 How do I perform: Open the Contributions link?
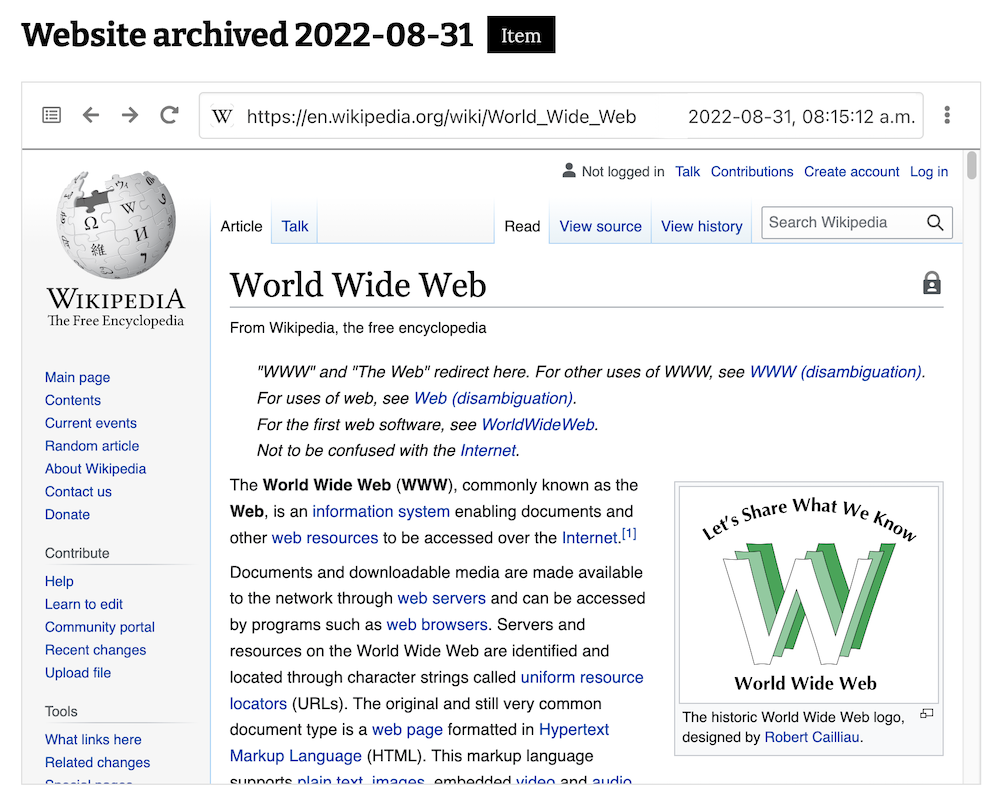click(752, 172)
